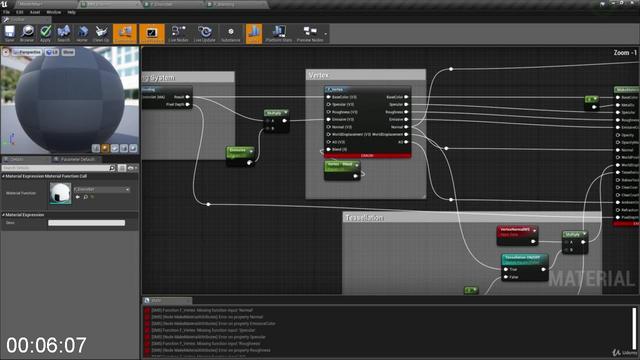The width and height of the screenshot is (640, 360).
Task: Click browse to asset magnifier icon
Action: click(x=86, y=197)
